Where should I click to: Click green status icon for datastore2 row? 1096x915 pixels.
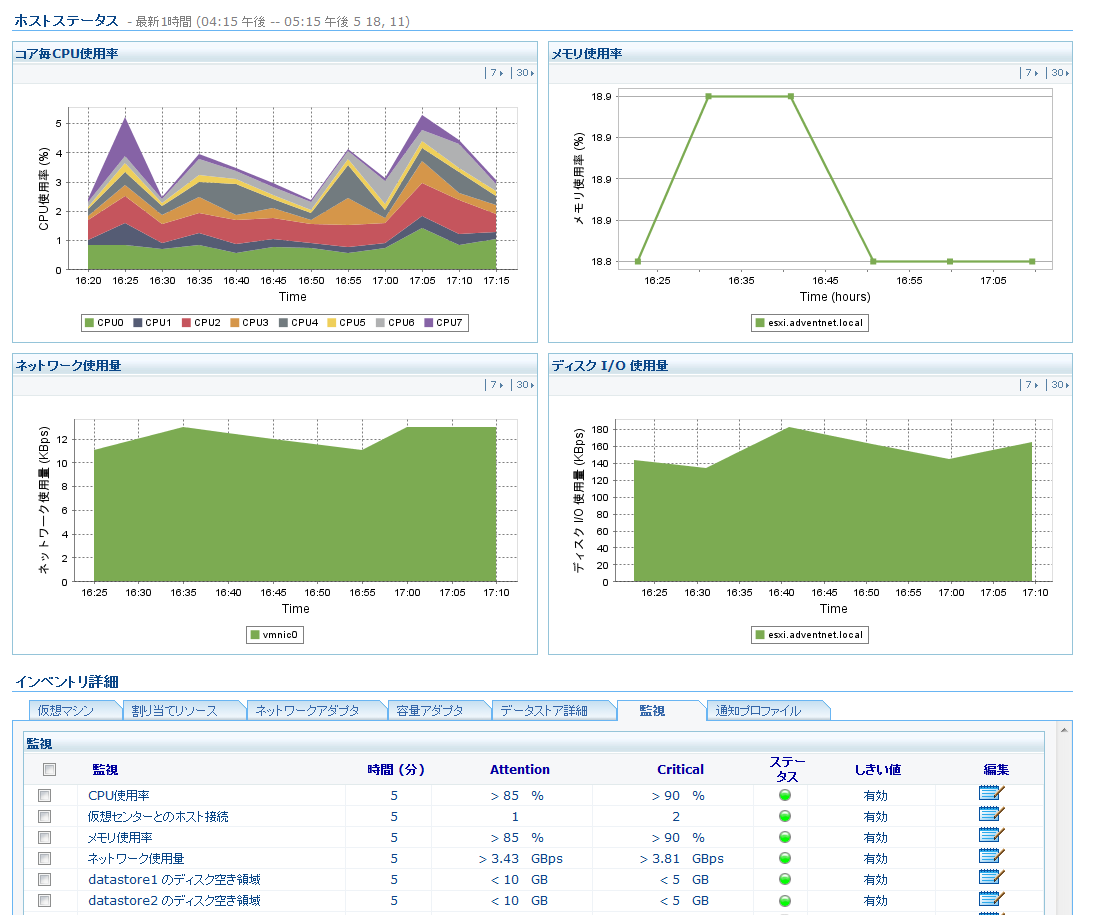pyautogui.click(x=784, y=900)
